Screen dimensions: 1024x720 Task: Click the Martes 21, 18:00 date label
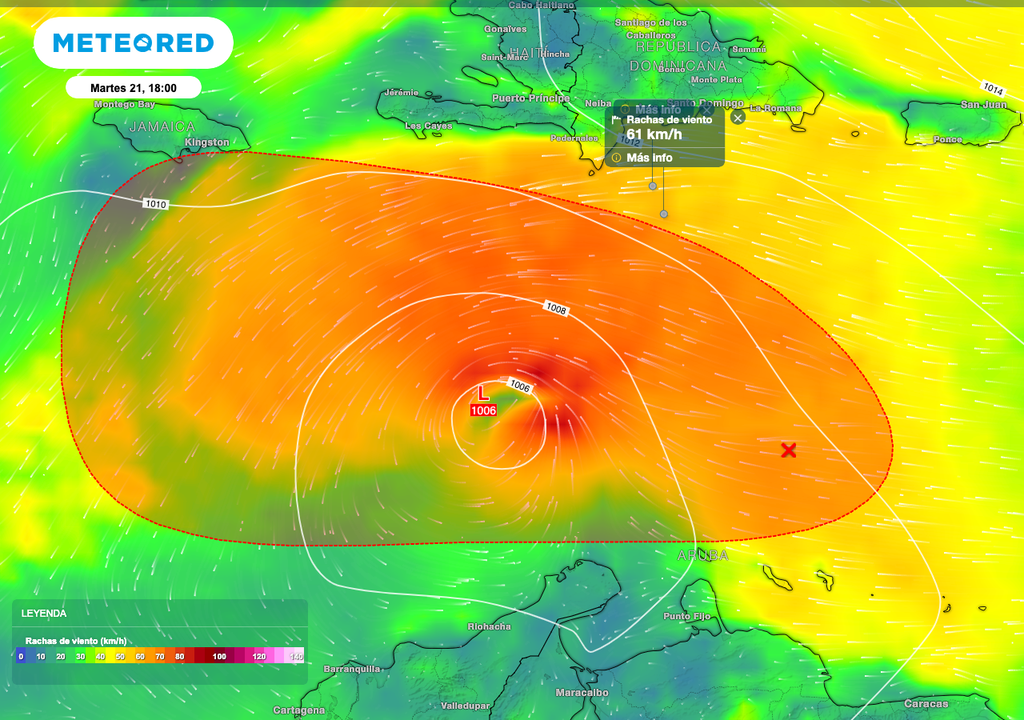click(133, 88)
